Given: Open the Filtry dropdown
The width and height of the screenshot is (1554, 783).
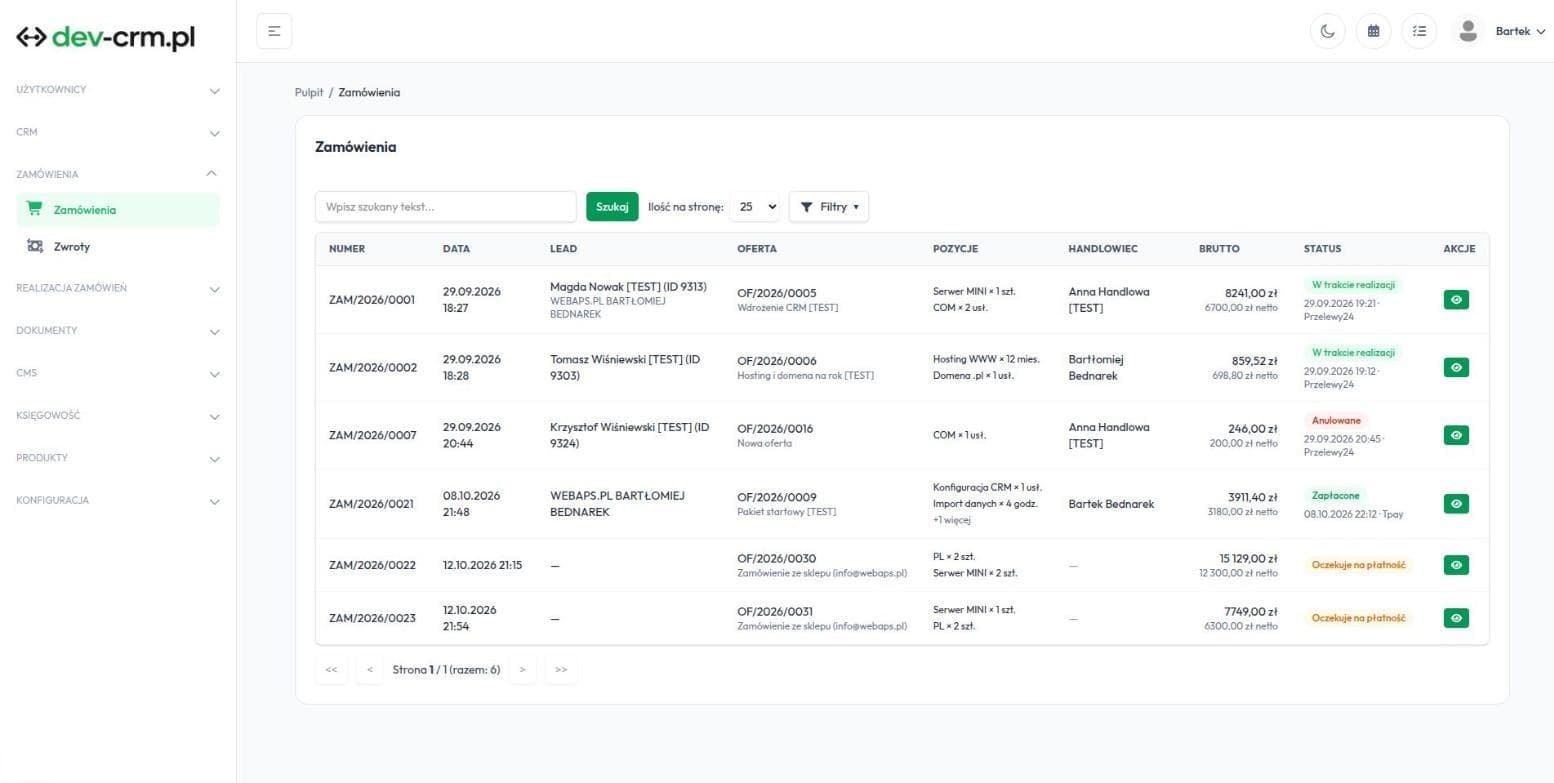Looking at the screenshot, I should point(829,207).
